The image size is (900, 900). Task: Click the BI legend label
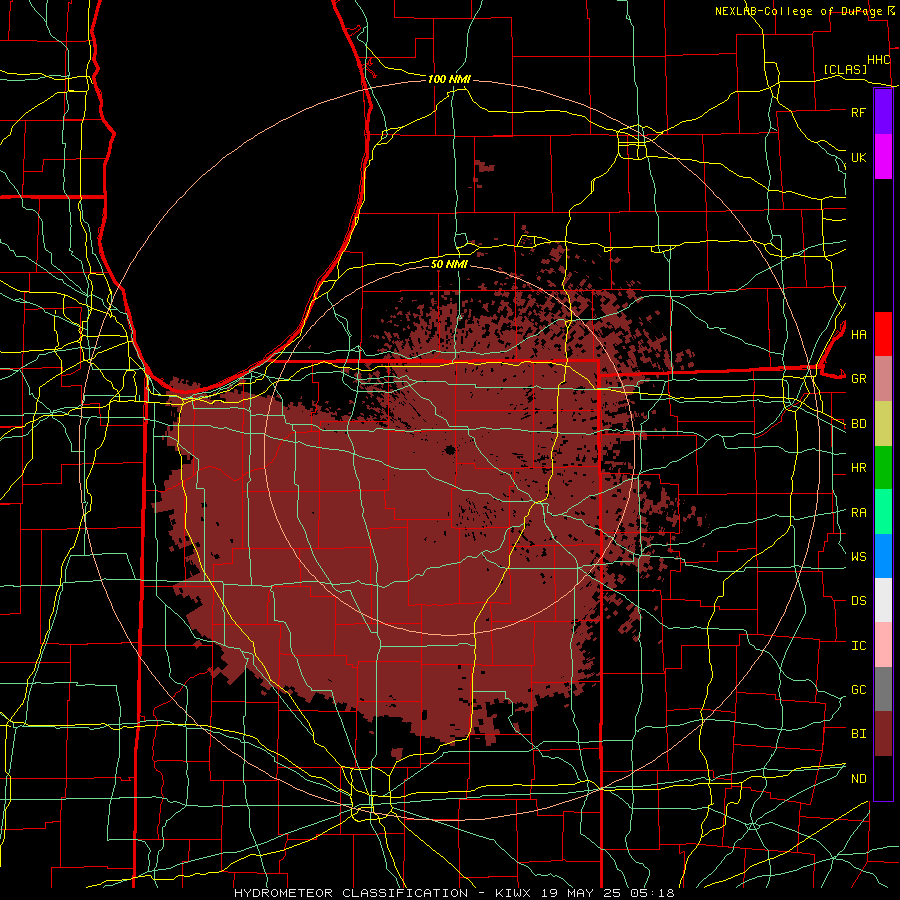pos(858,734)
